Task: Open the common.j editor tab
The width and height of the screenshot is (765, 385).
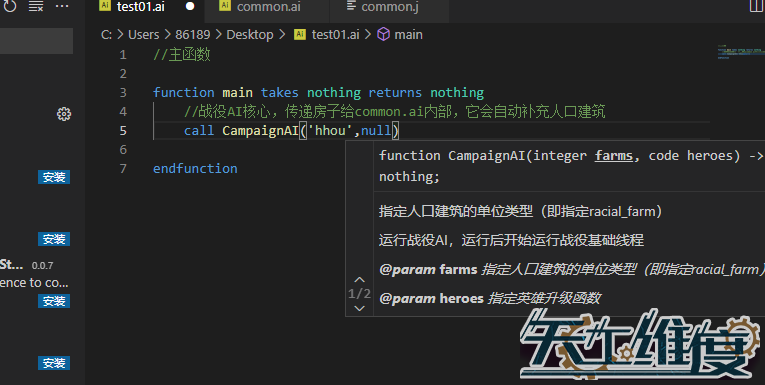Action: [390, 7]
